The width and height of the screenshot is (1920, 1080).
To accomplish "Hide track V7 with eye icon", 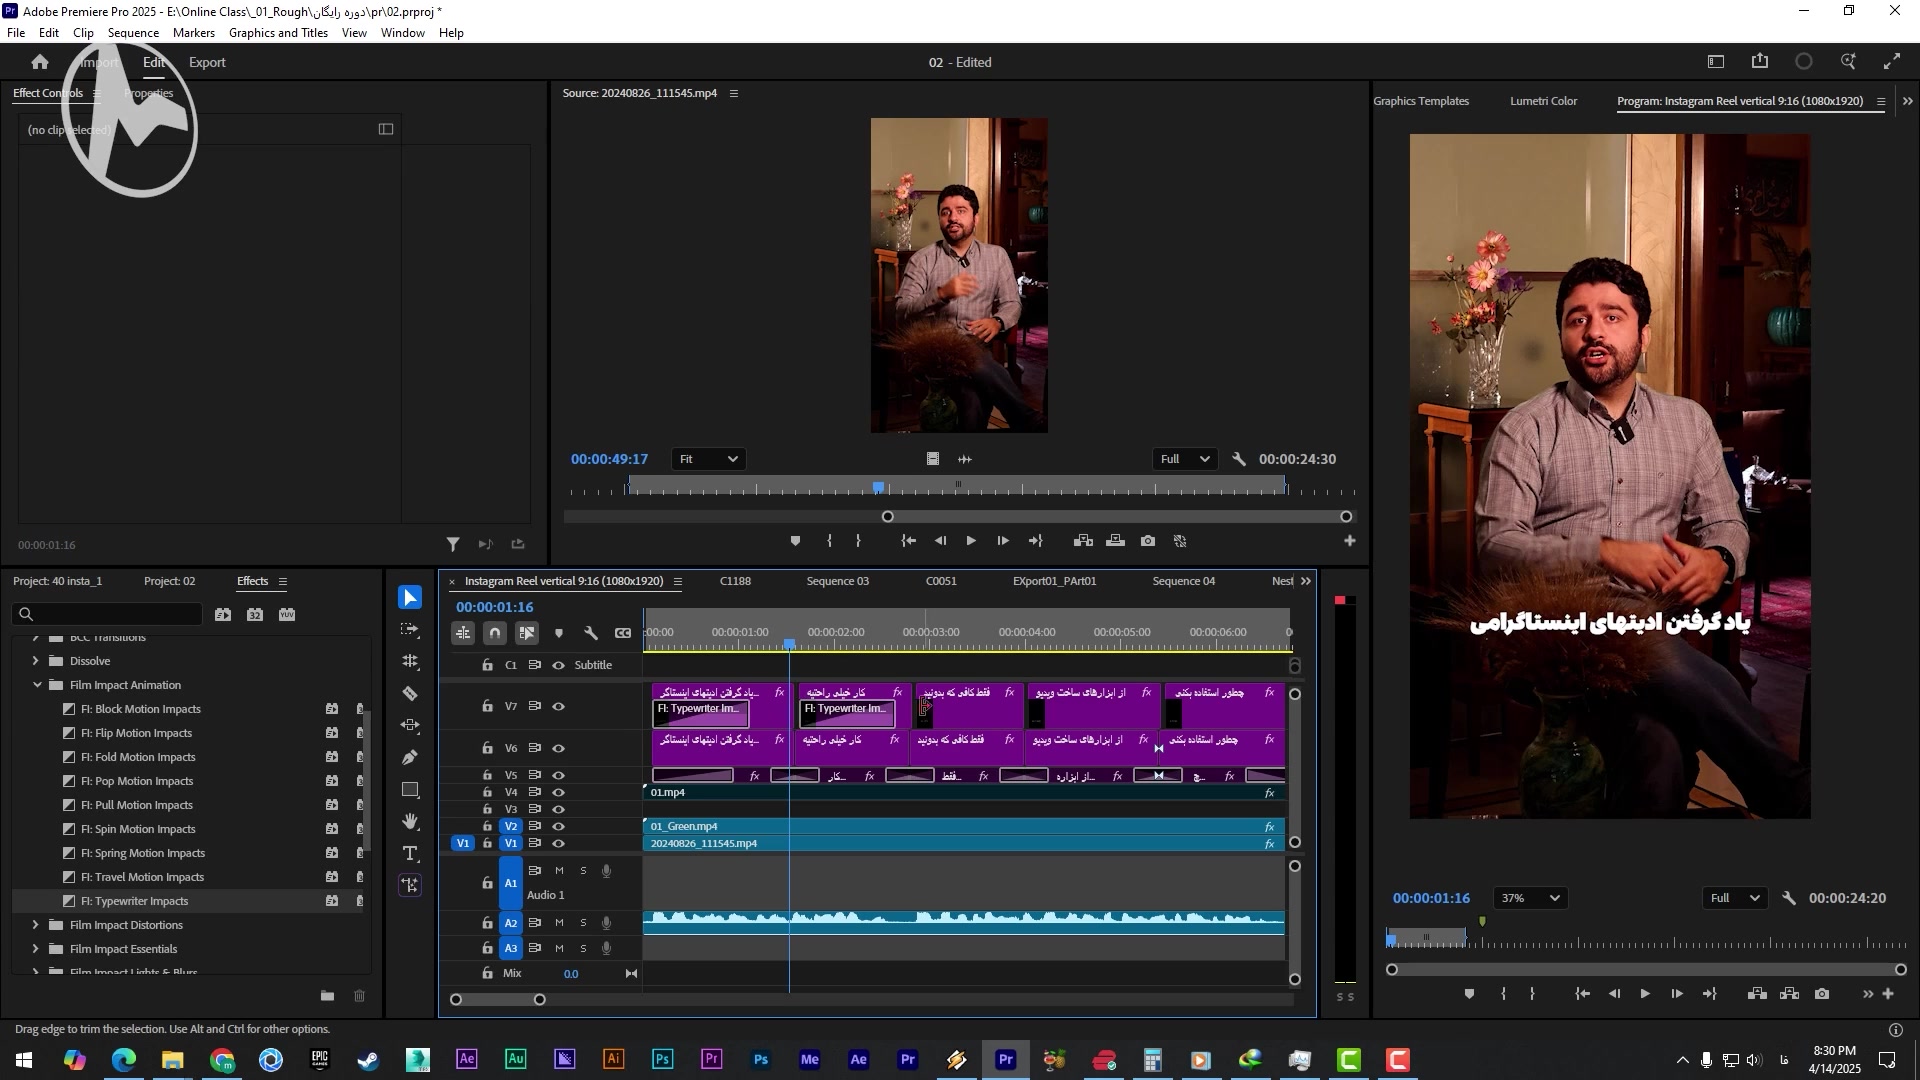I will [559, 707].
